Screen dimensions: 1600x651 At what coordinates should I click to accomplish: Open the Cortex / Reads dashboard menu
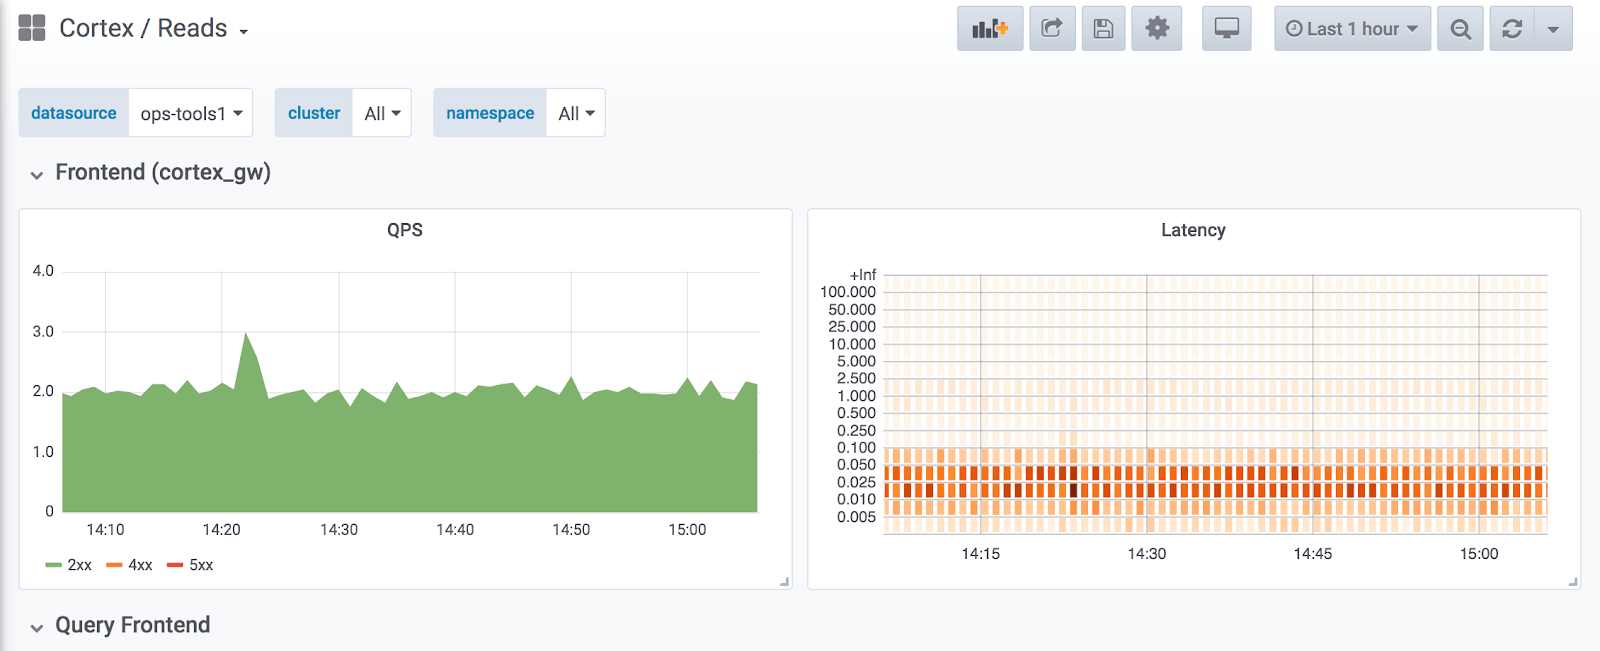(x=153, y=28)
